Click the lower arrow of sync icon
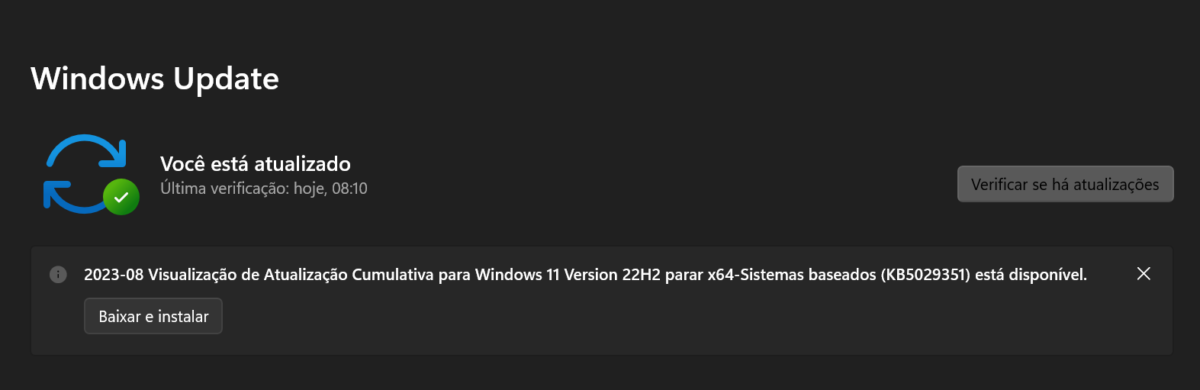Screen dimensions: 1200x390 click(74, 196)
